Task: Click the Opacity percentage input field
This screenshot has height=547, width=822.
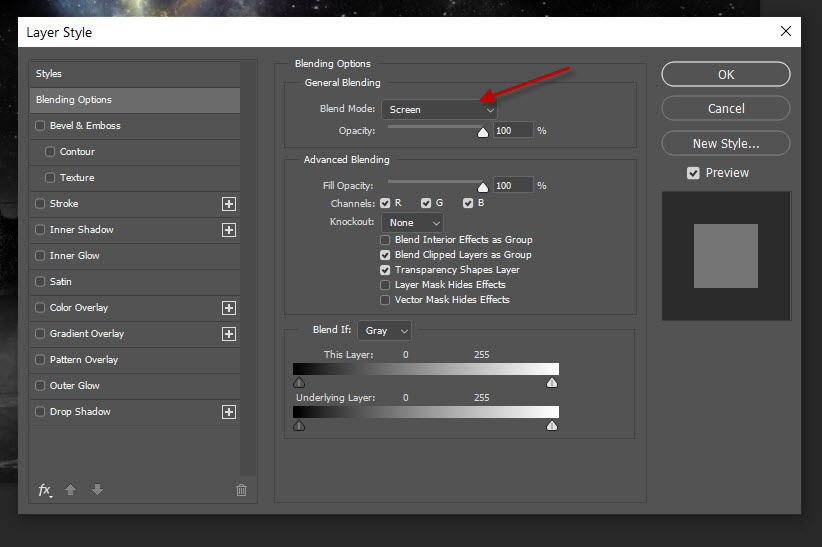Action: (x=512, y=130)
